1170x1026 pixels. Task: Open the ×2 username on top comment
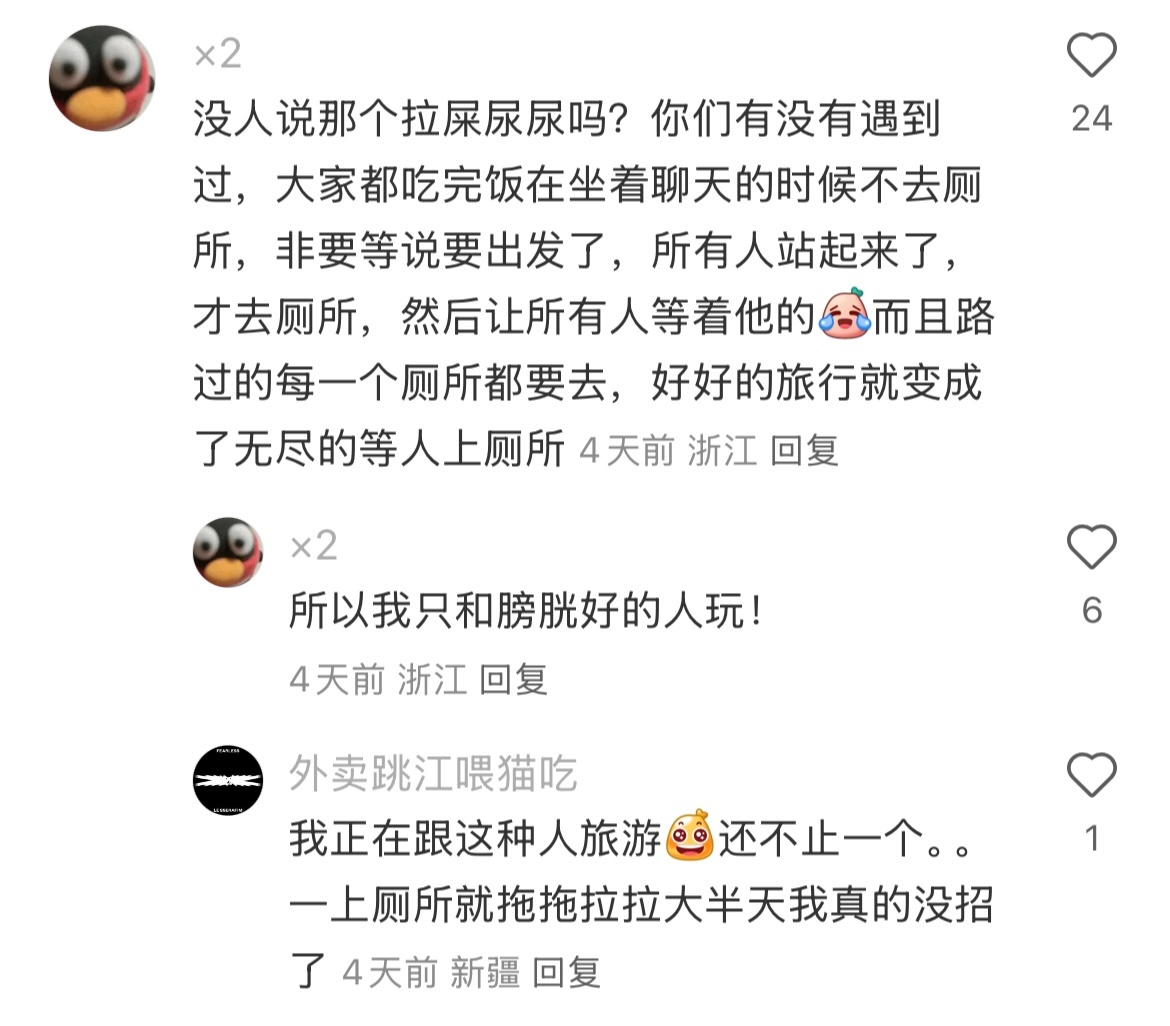217,54
